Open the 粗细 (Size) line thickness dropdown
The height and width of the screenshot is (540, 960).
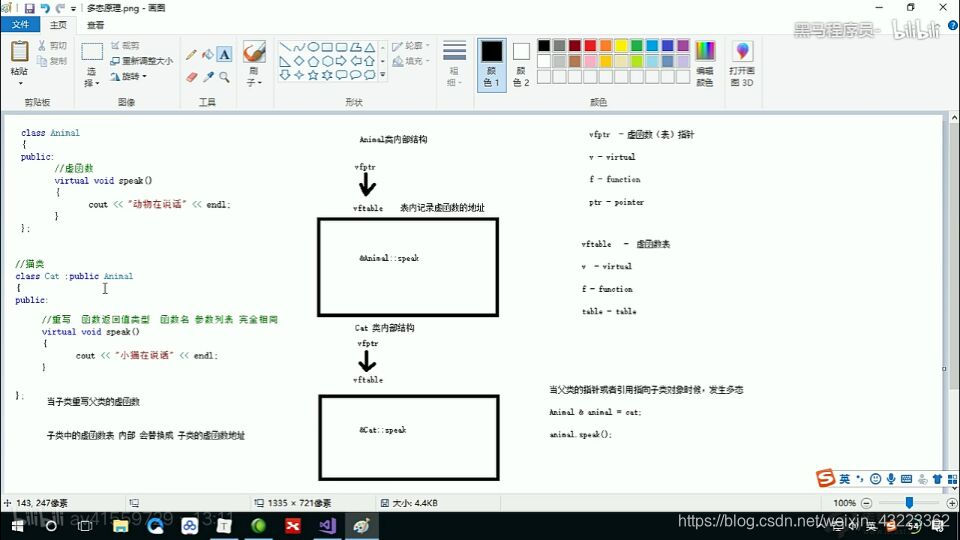pos(454,64)
